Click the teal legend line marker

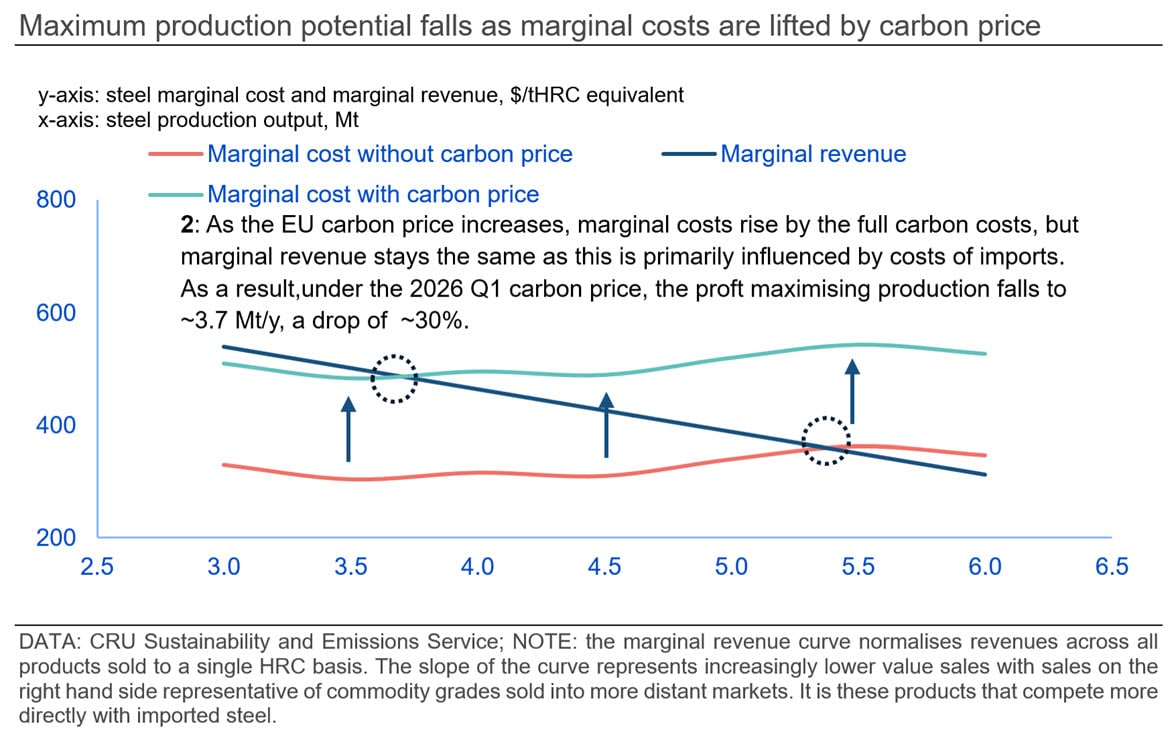[176, 195]
